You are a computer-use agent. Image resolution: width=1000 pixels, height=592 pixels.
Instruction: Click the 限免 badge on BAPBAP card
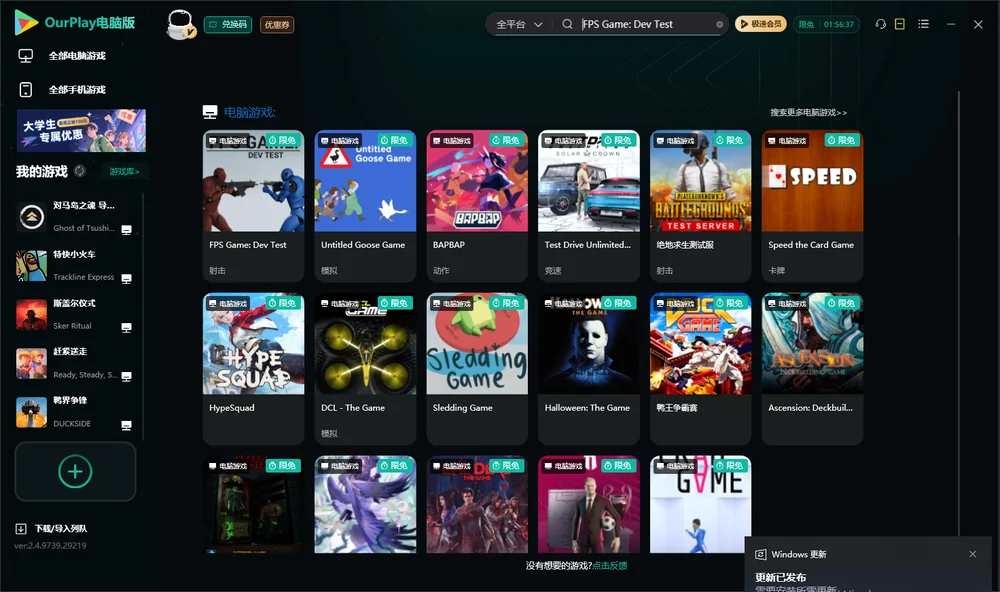pyautogui.click(x=506, y=140)
